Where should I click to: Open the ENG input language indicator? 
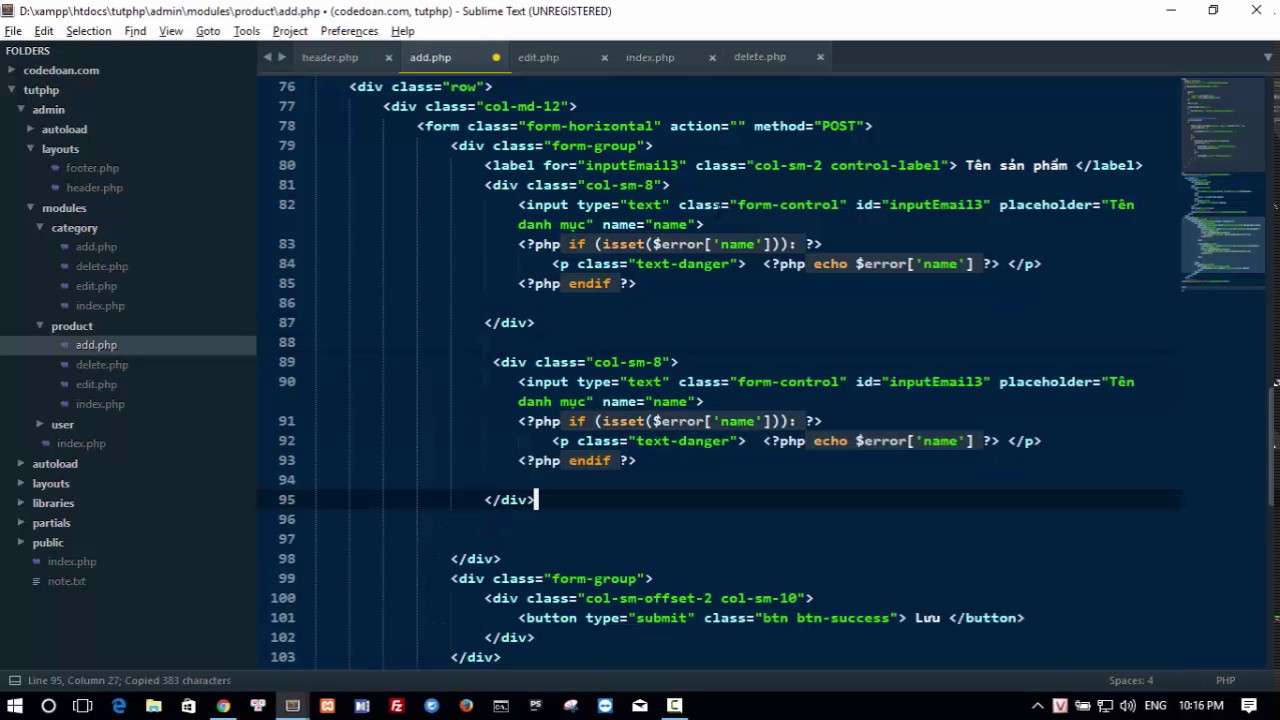point(1155,706)
